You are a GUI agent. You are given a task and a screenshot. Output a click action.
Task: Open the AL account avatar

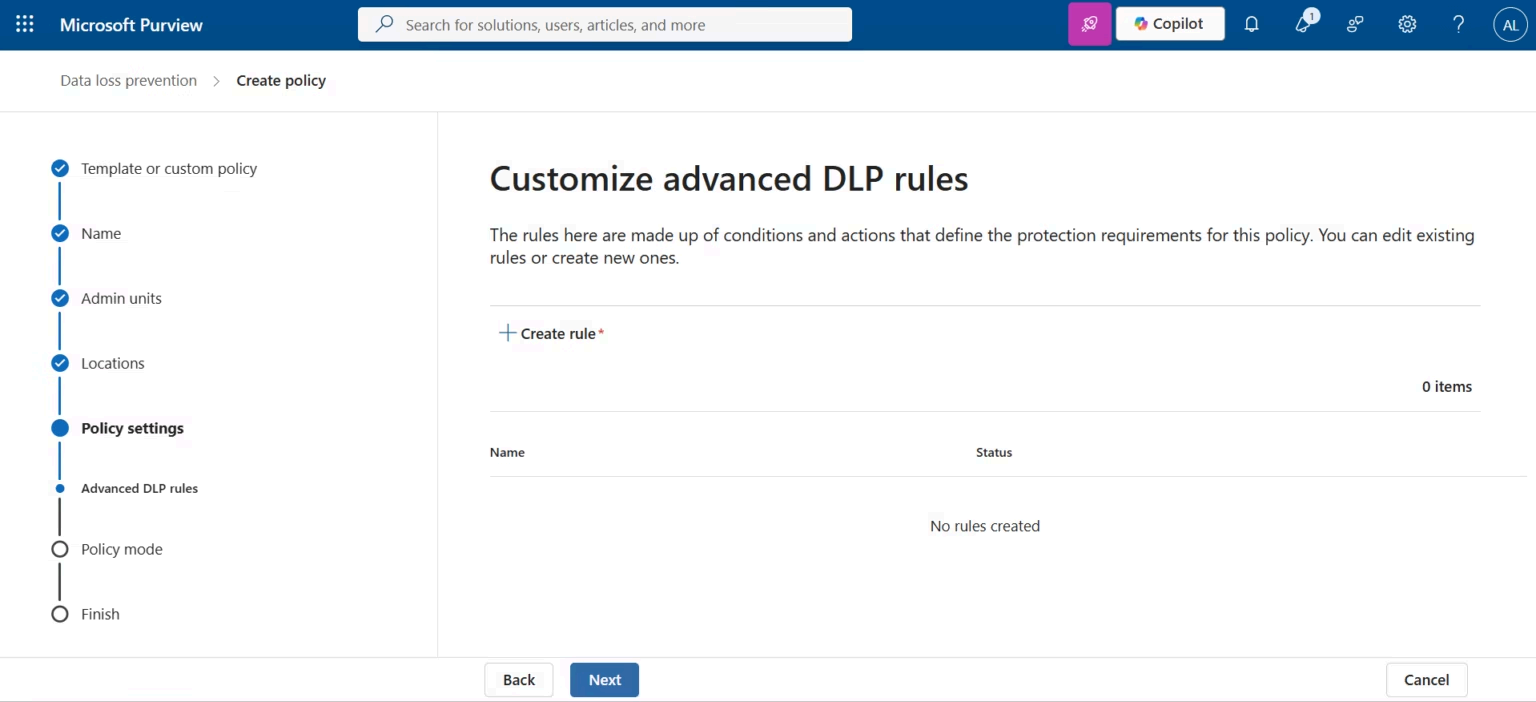click(x=1511, y=24)
